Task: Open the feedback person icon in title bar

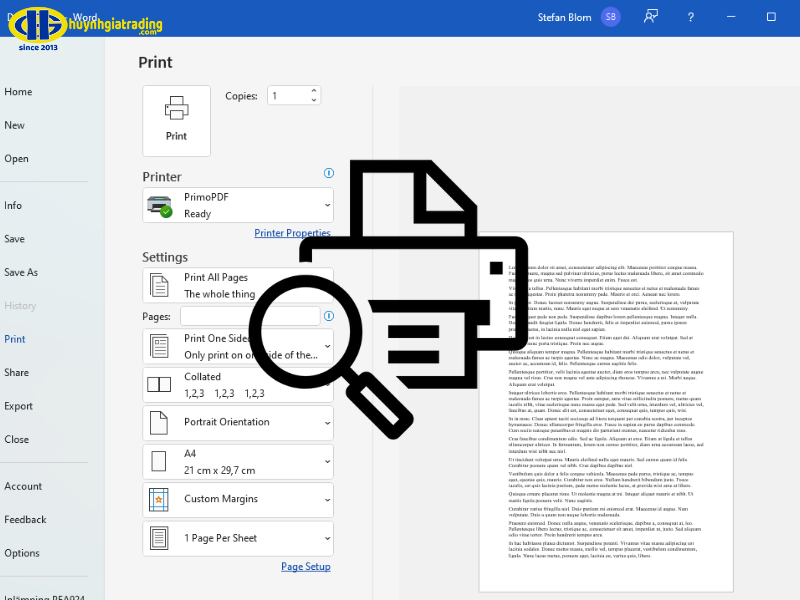Action: (x=651, y=17)
